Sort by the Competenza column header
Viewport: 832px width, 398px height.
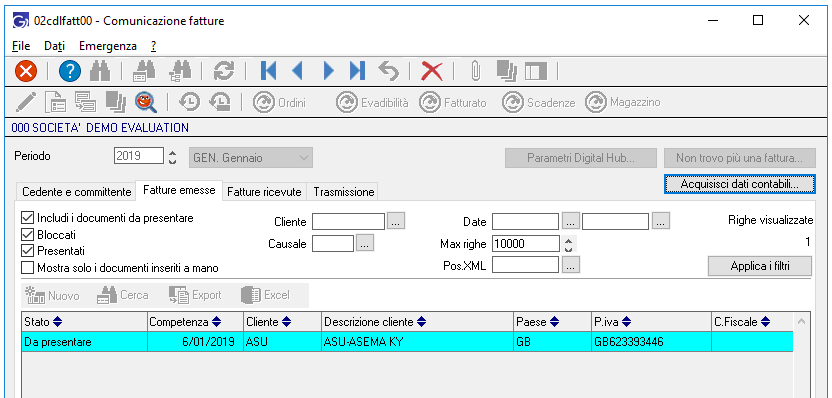click(195, 322)
